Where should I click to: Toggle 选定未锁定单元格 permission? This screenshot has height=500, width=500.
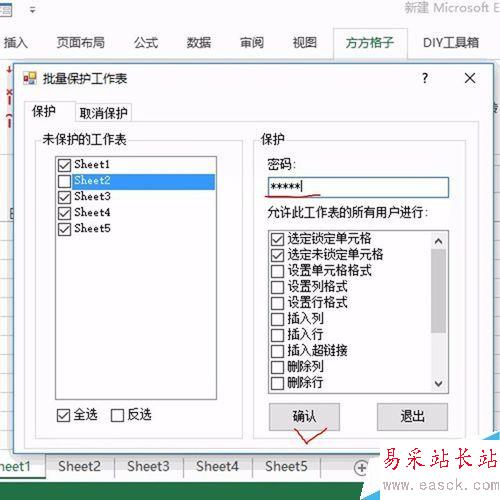277,255
